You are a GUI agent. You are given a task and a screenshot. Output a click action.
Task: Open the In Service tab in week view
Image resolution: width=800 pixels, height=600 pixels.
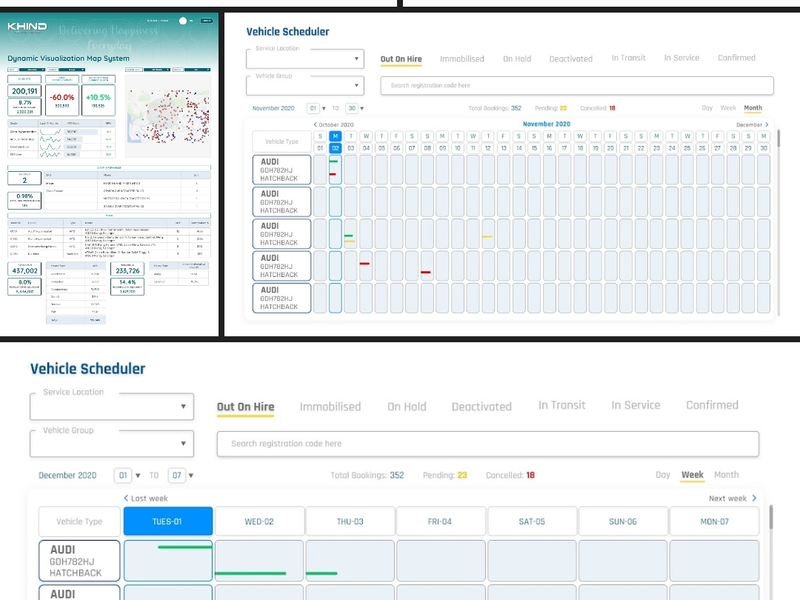636,405
